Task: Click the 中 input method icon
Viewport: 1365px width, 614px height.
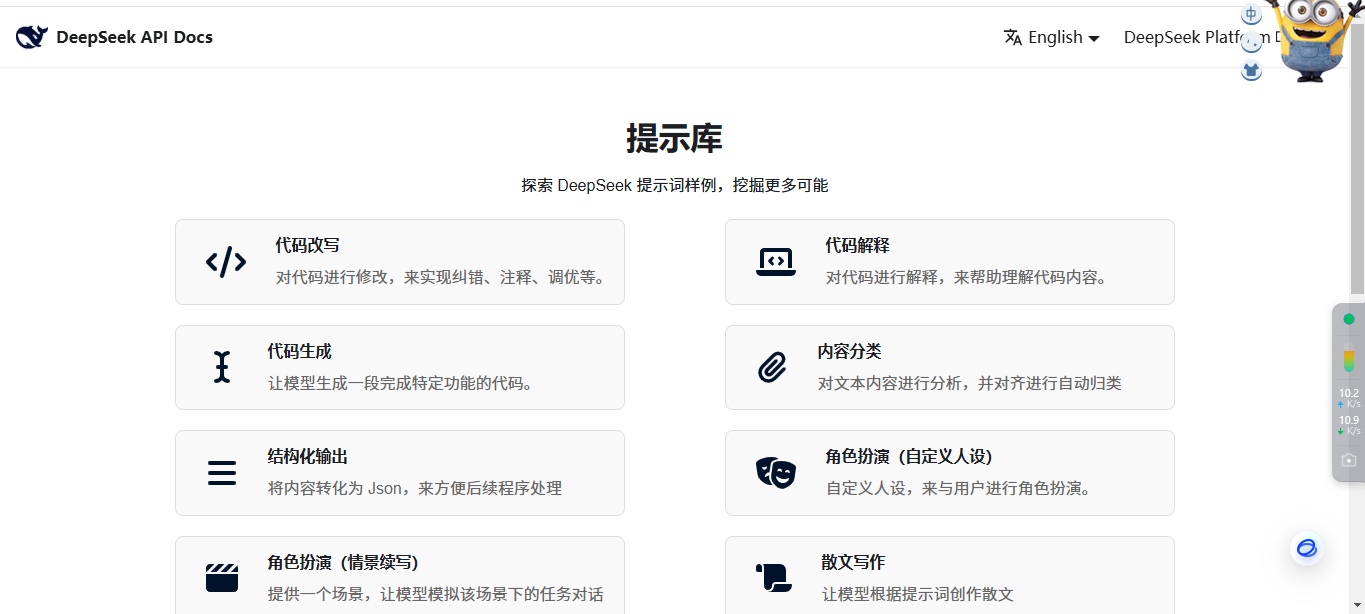Action: pos(1251,15)
